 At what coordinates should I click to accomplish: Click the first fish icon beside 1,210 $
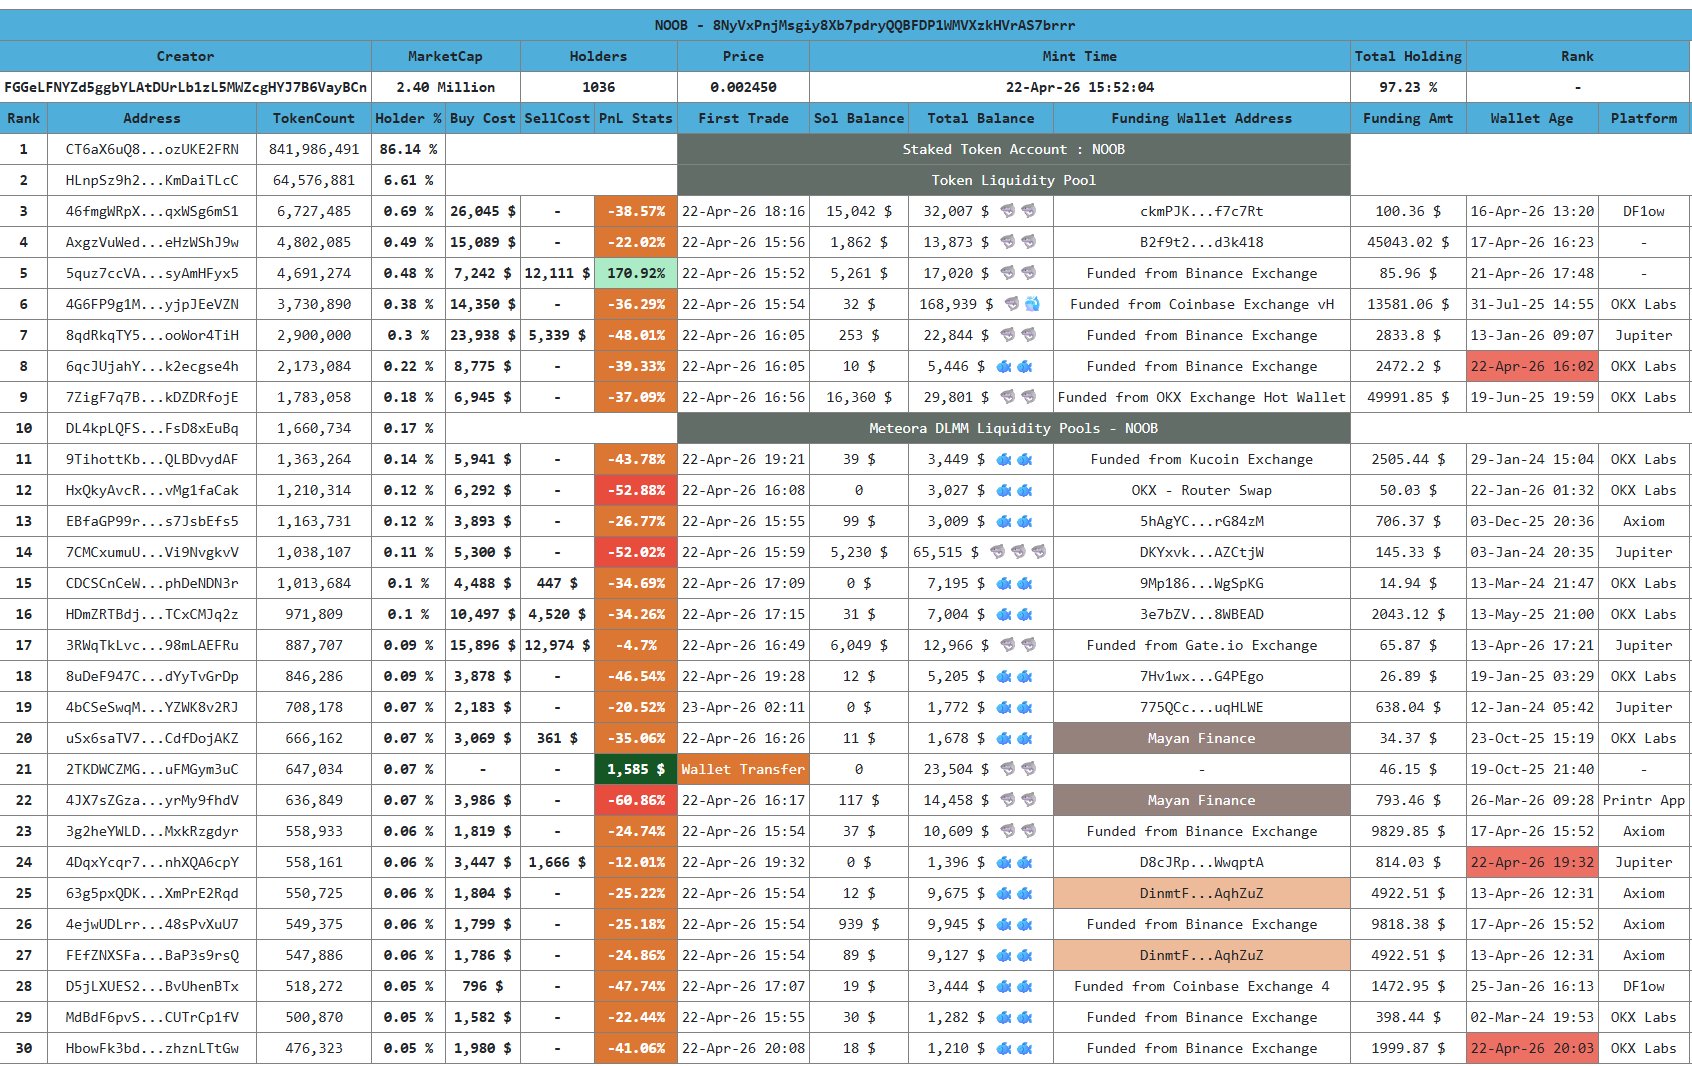(1004, 1048)
